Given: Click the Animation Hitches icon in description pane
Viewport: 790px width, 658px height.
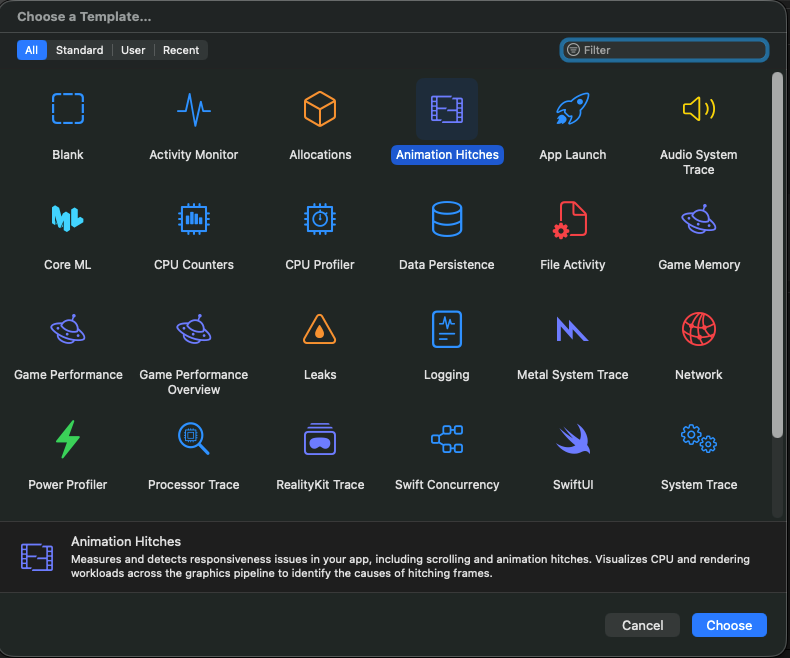Looking at the screenshot, I should click(x=37, y=557).
